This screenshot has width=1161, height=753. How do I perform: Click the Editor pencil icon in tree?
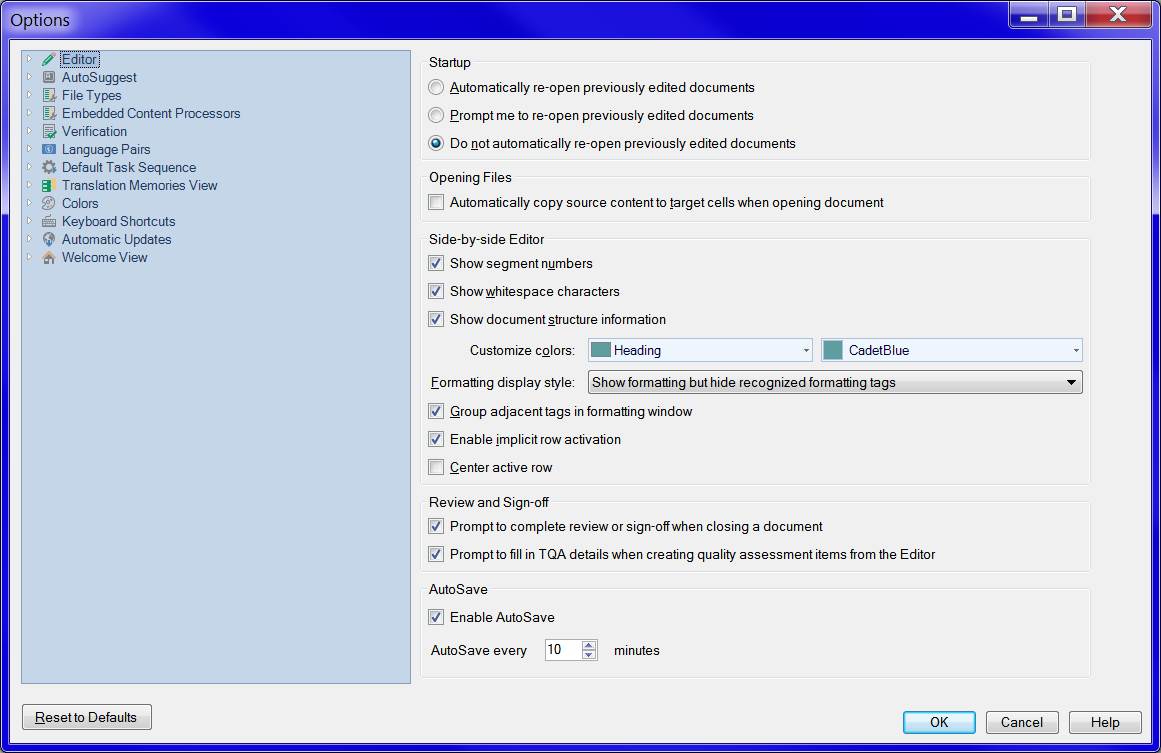(49, 59)
